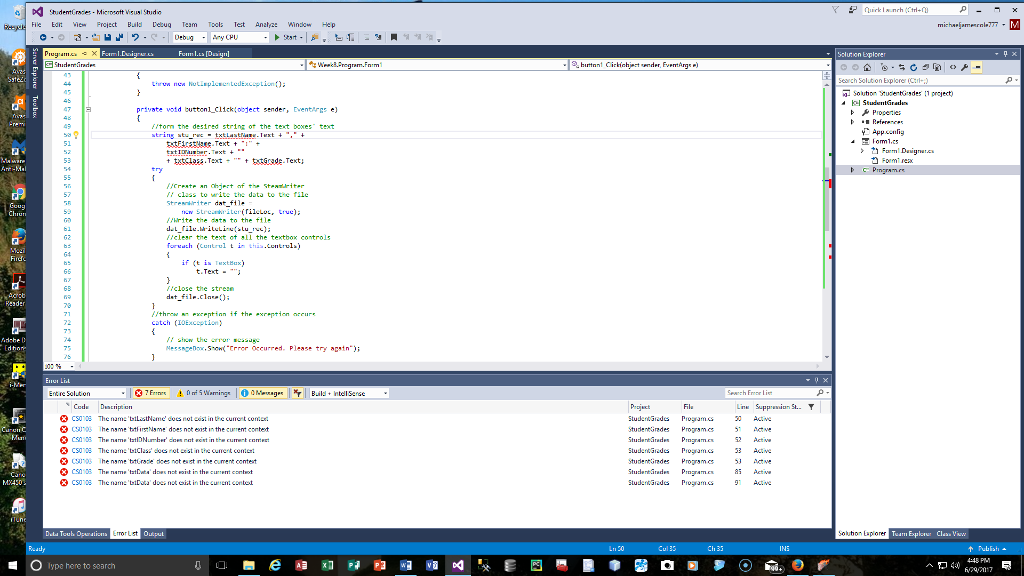The width and height of the screenshot is (1024, 576).
Task: Click the bookmark icon in the toolbar
Action: tap(395, 37)
